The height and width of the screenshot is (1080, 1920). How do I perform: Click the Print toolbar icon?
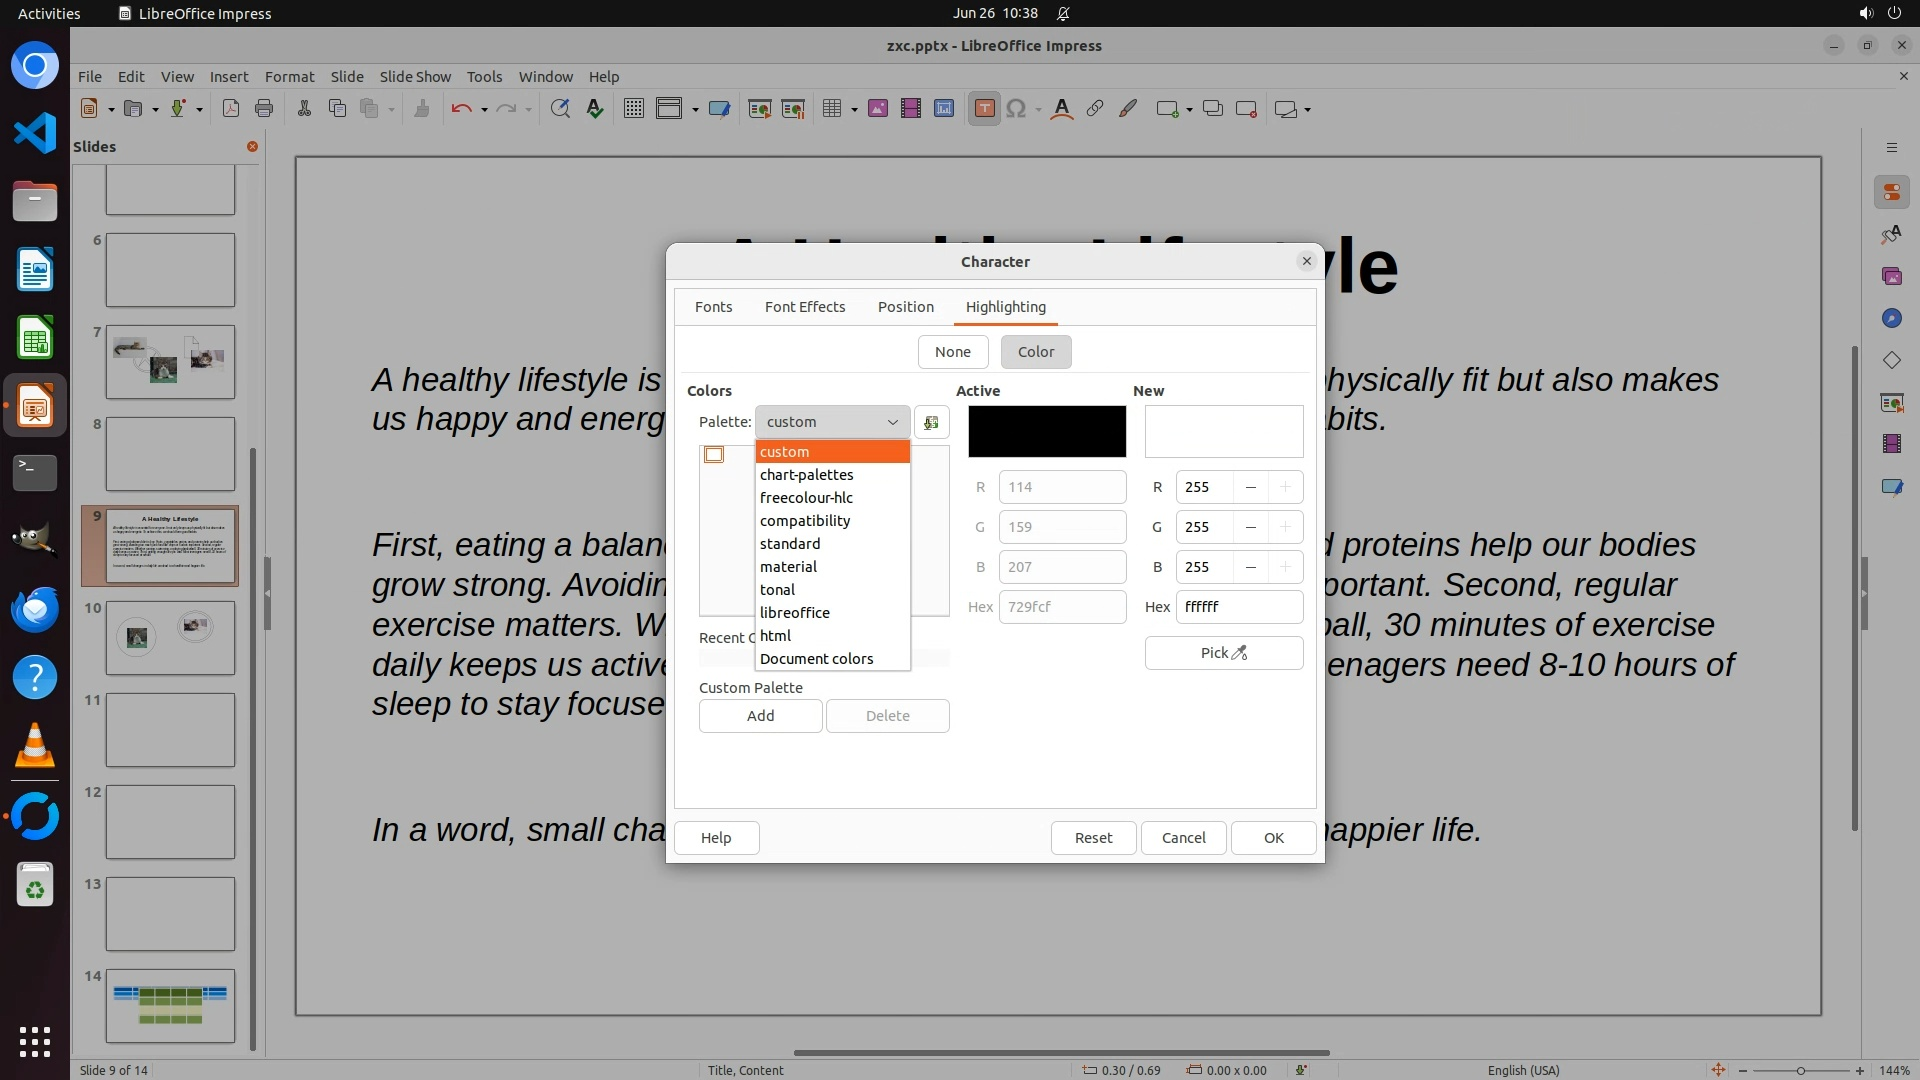[x=264, y=109]
